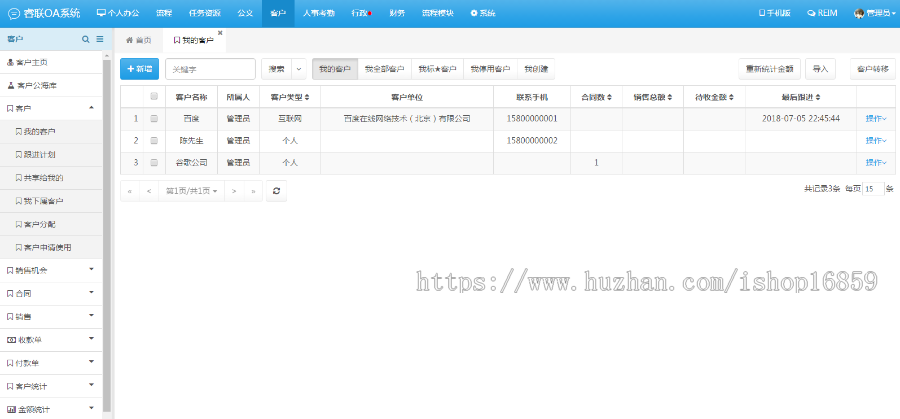Go to the last page (»)
The height and width of the screenshot is (419, 900).
(x=253, y=191)
